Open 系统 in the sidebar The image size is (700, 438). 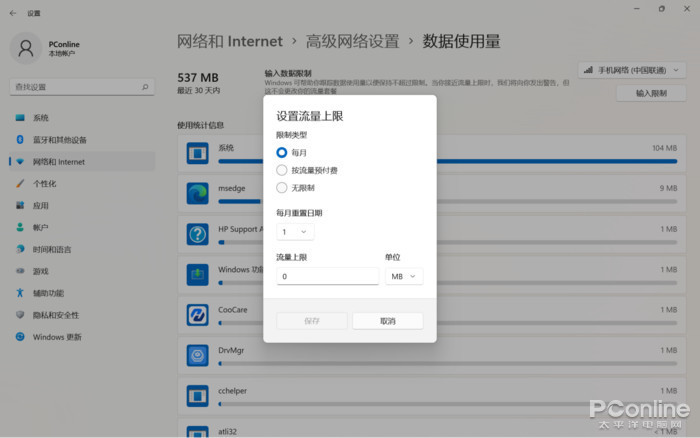click(x=82, y=118)
